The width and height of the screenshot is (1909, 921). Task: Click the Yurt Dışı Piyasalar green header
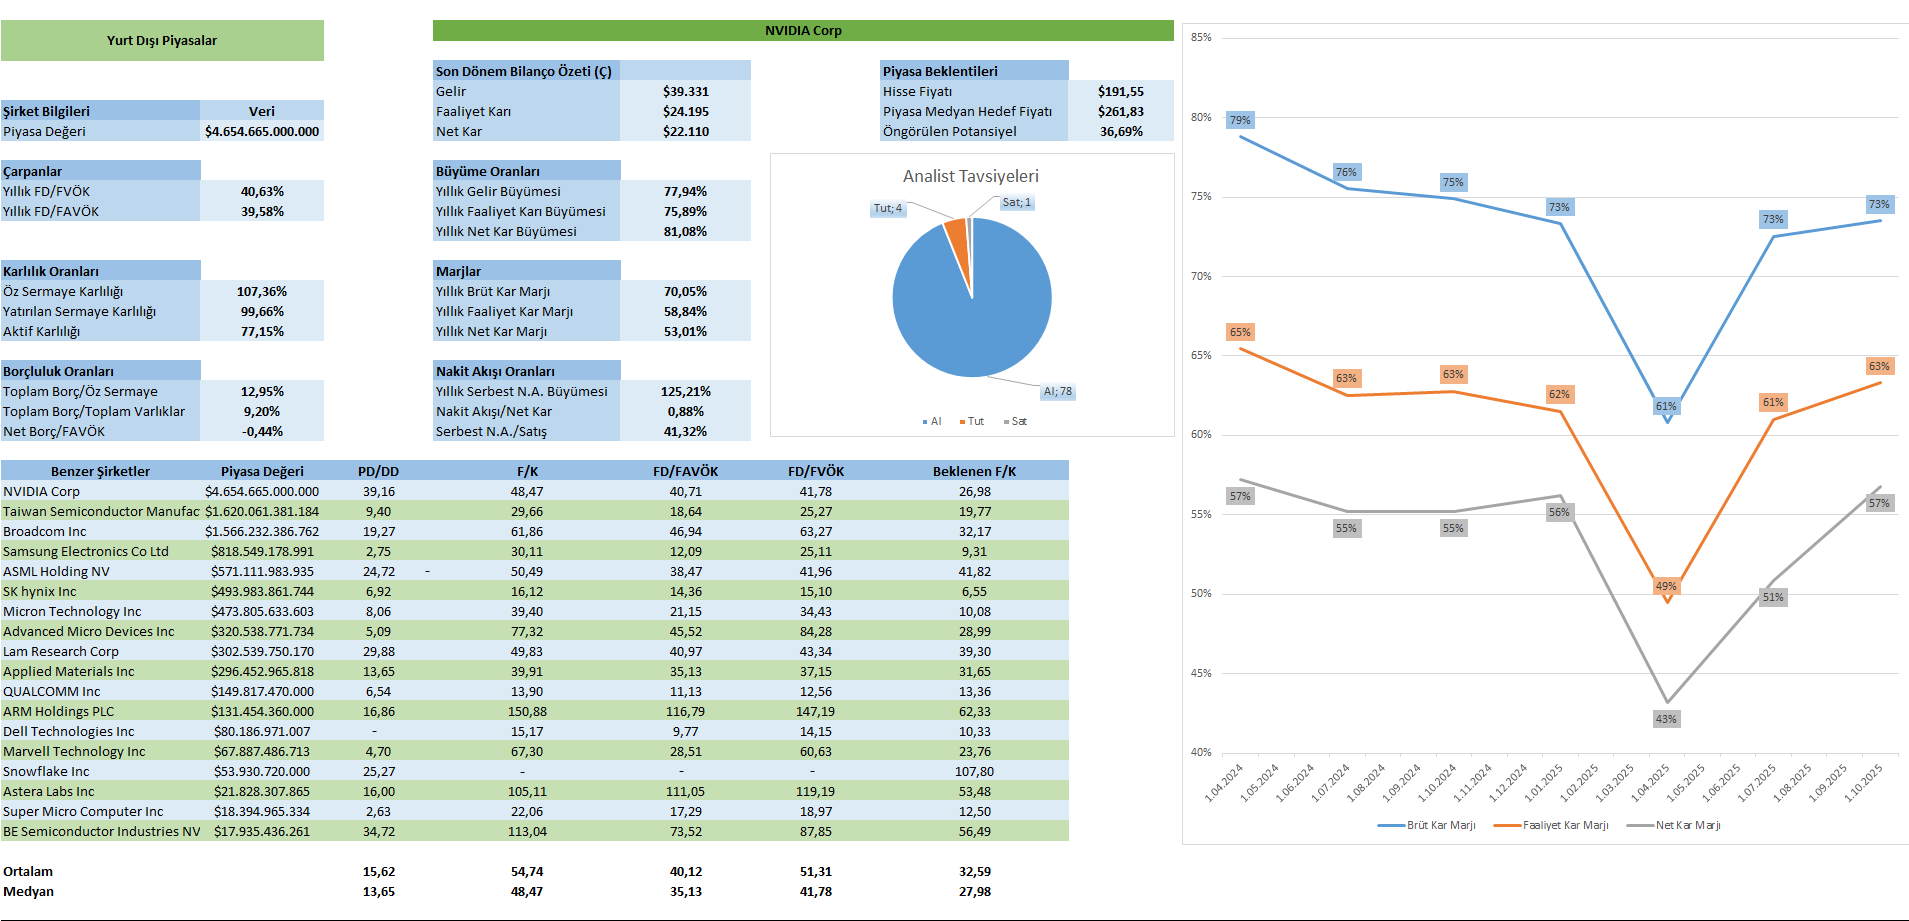point(162,41)
